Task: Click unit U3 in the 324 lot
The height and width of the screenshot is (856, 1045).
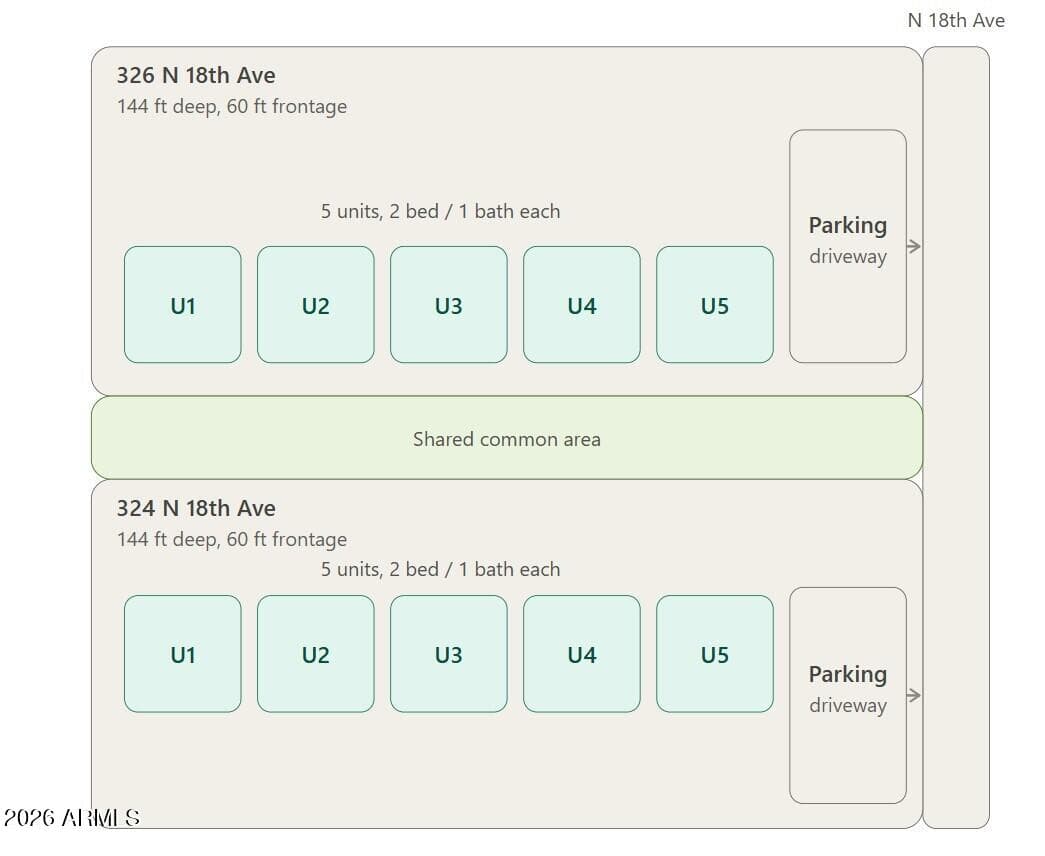Action: tap(449, 654)
